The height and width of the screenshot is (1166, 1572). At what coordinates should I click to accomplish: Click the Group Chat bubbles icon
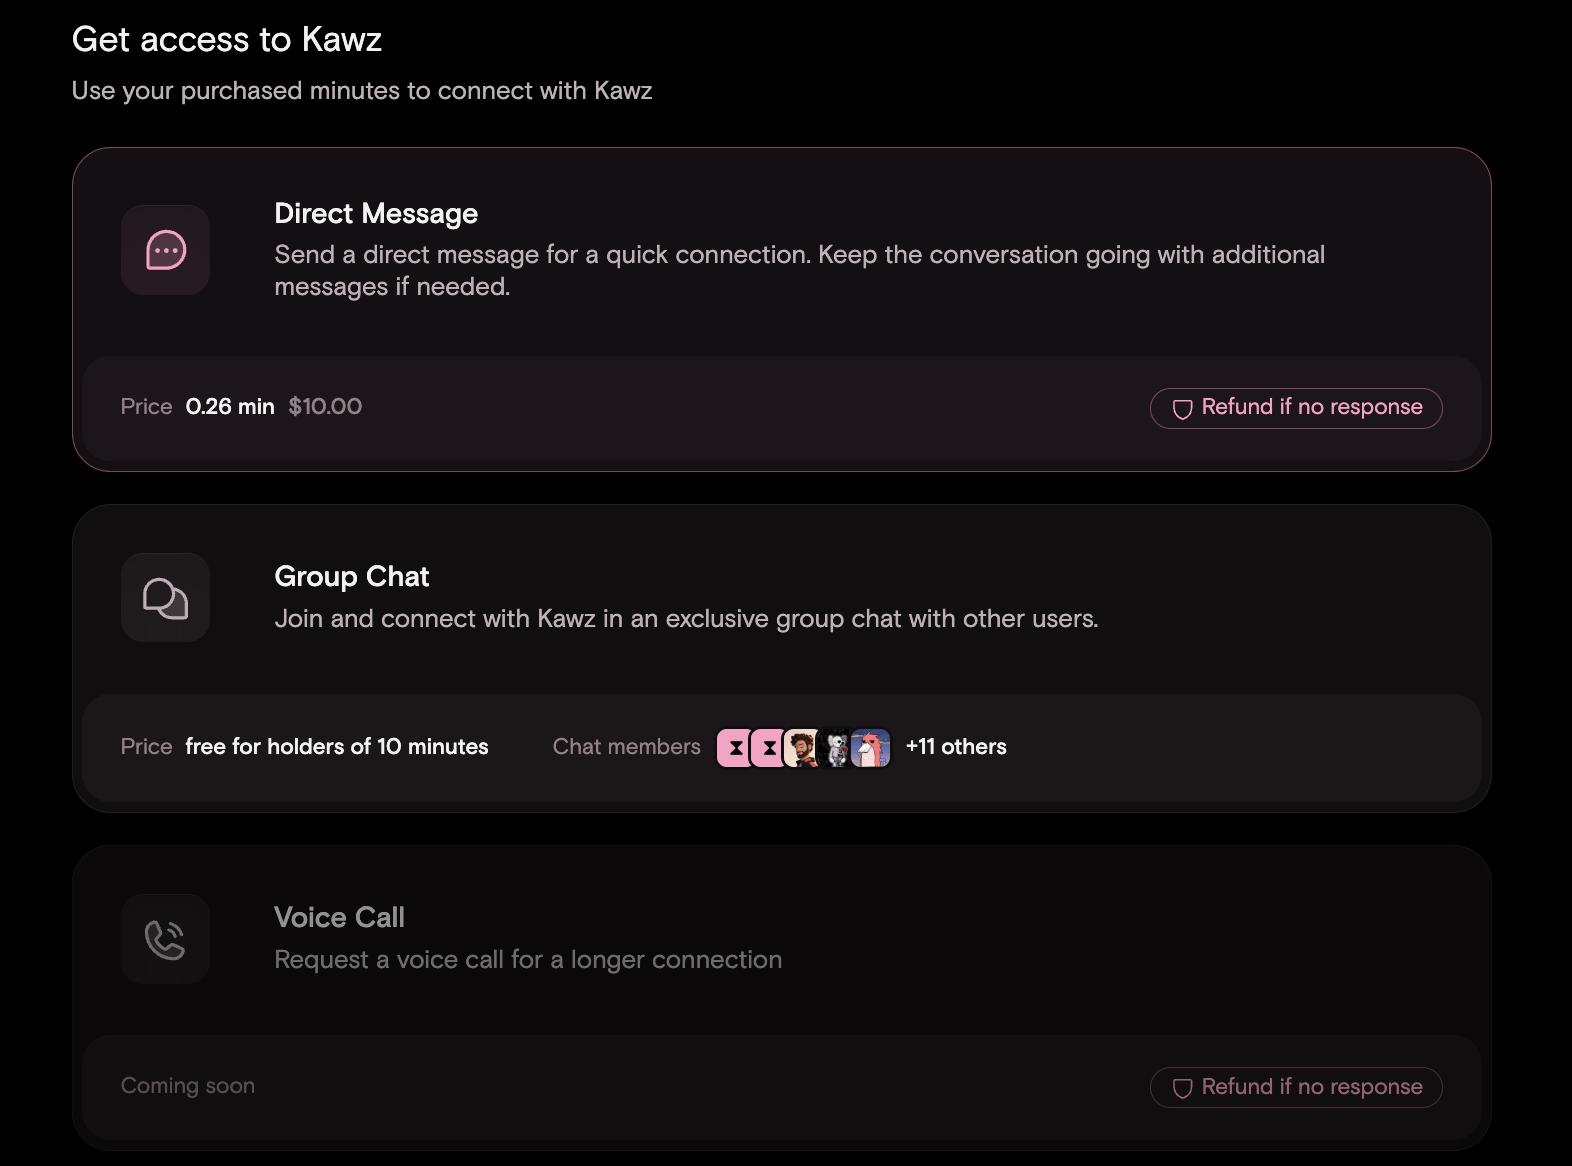(165, 598)
